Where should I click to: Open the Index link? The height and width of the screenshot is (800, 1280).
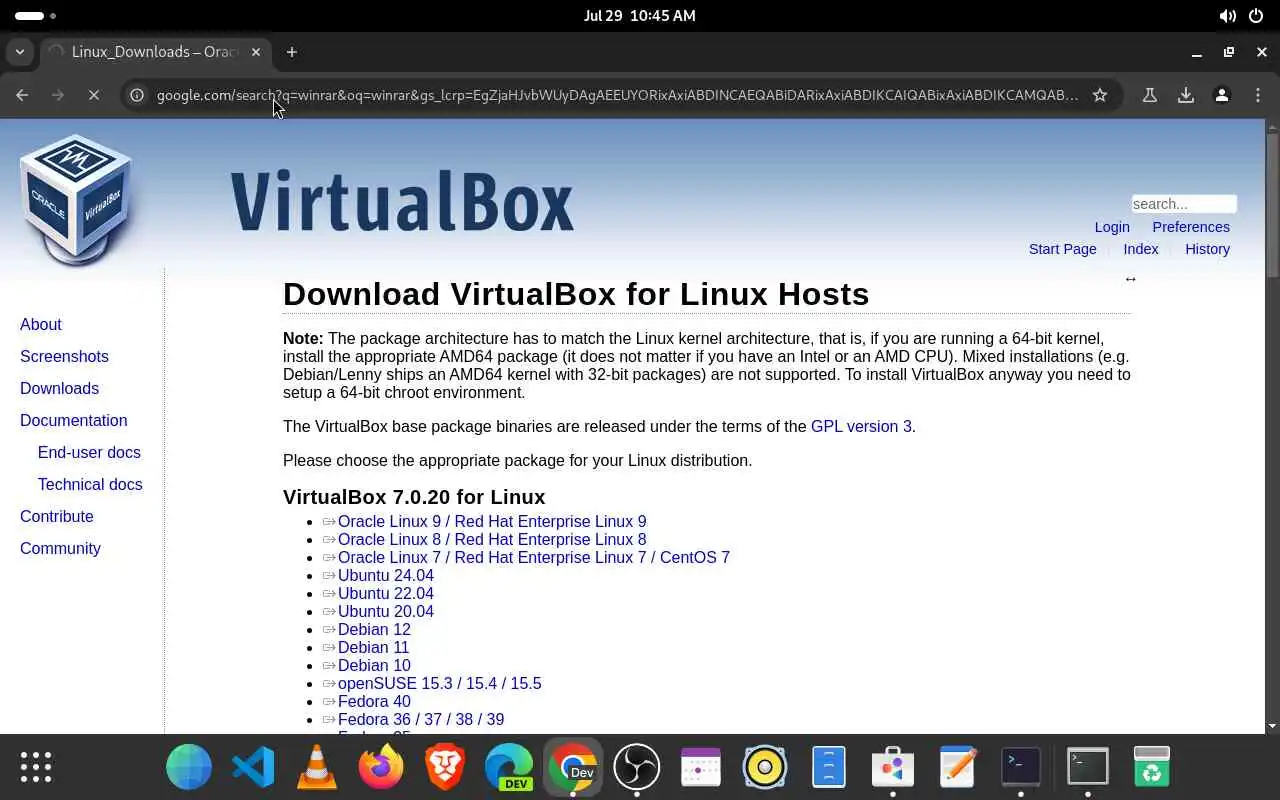[x=1141, y=249]
